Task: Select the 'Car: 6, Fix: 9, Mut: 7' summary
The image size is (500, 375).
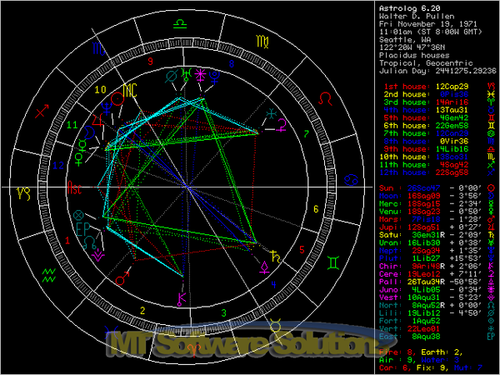Action: 431,368
